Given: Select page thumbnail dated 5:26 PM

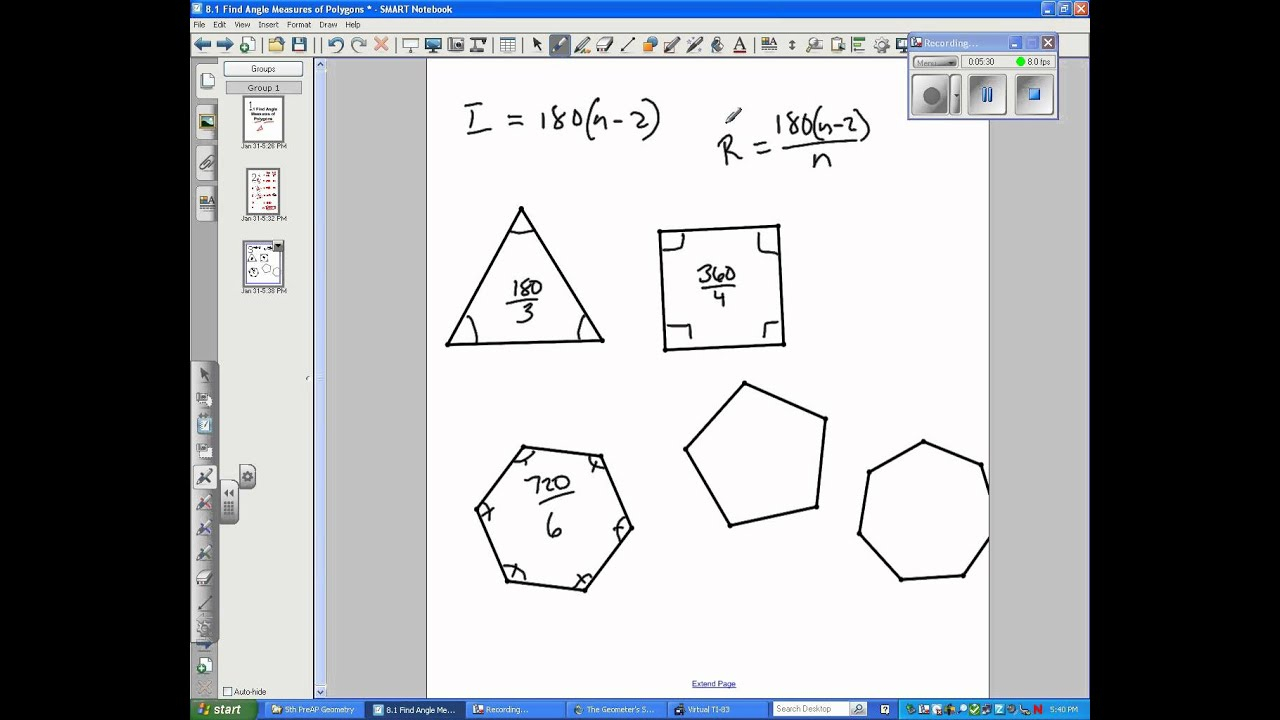Looking at the screenshot, I should click(263, 119).
